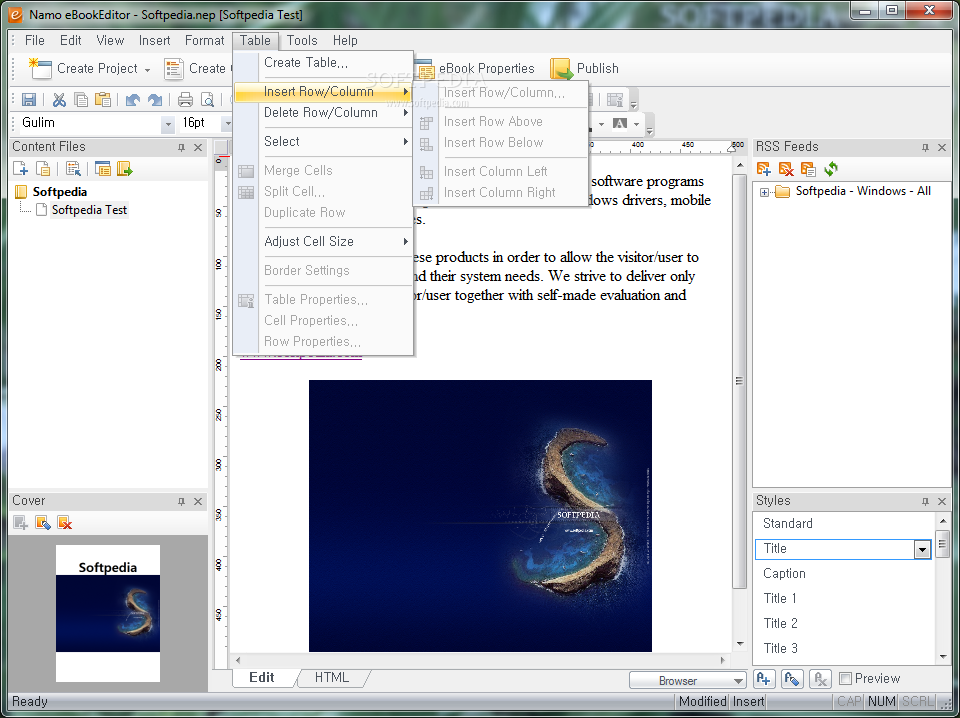Open the 16pt font size dropdown
960x718 pixels.
pos(227,124)
